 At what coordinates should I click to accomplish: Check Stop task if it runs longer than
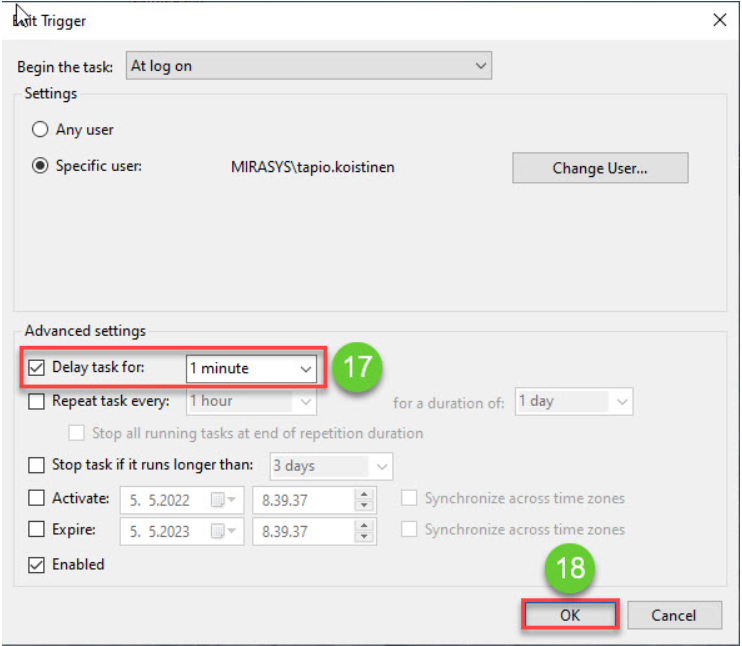36,465
